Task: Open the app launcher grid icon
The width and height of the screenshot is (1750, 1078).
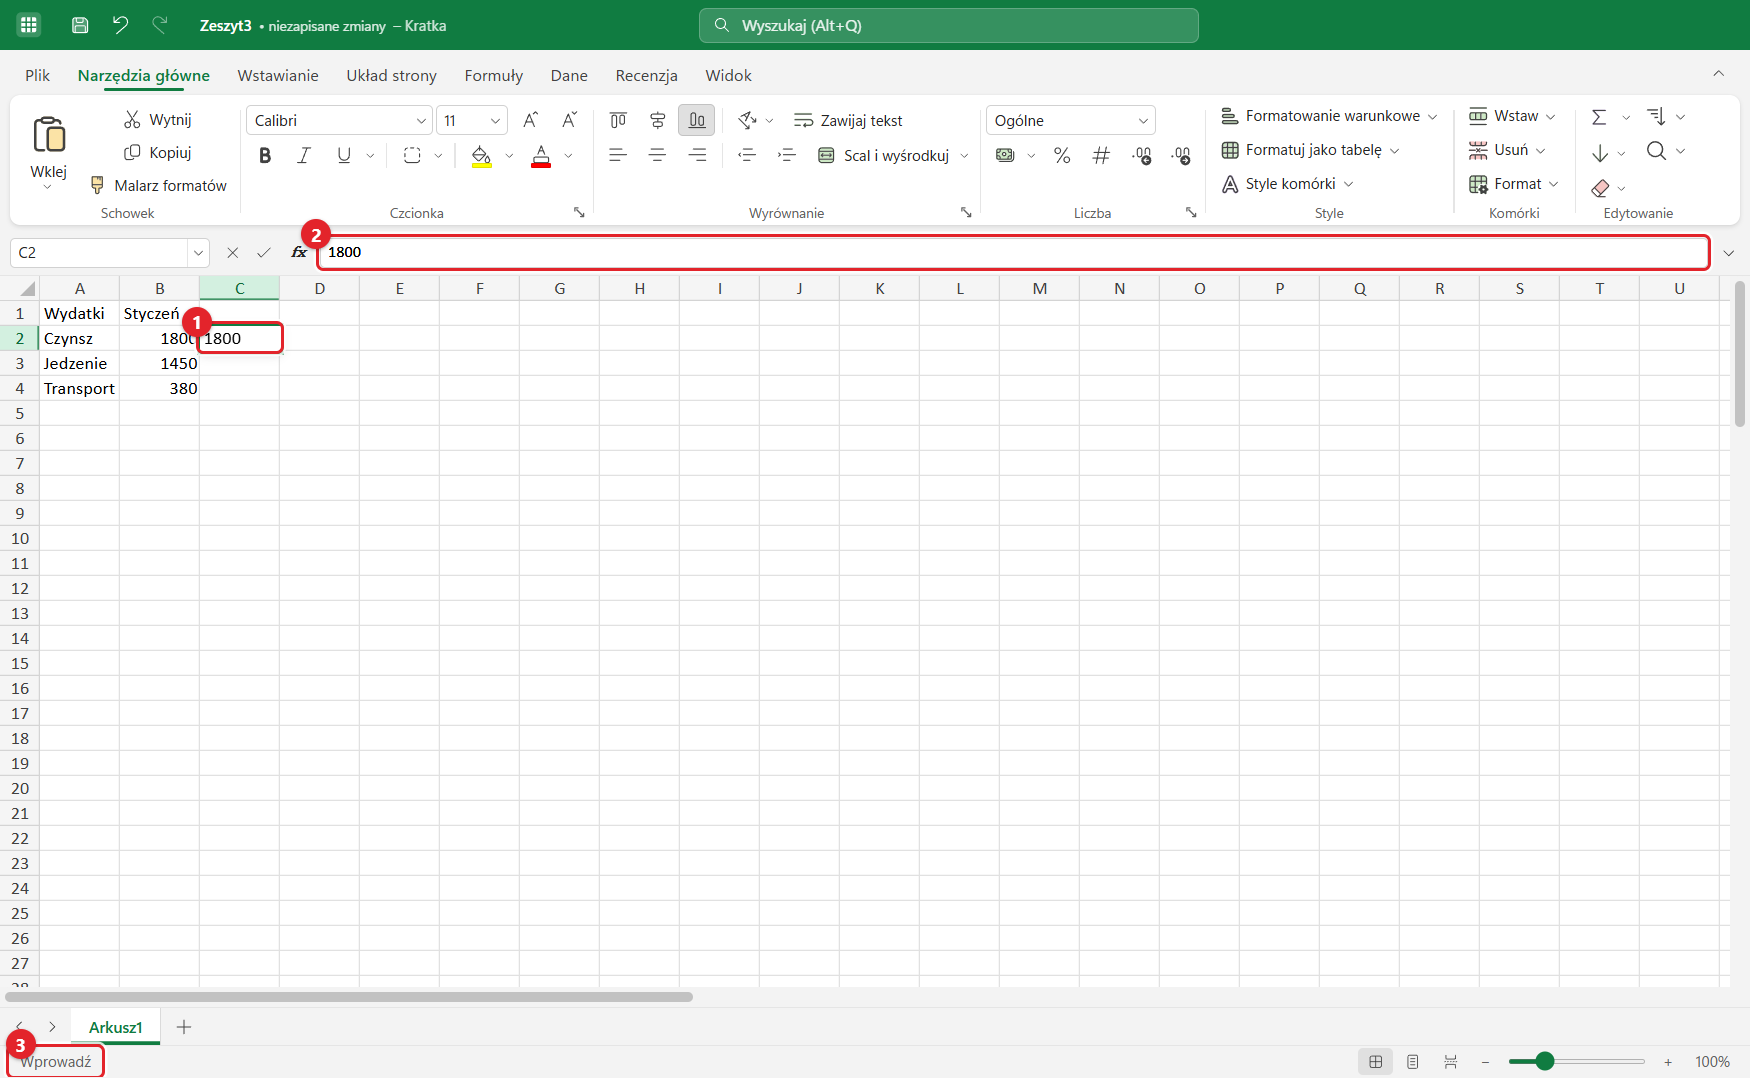Action: [x=28, y=25]
